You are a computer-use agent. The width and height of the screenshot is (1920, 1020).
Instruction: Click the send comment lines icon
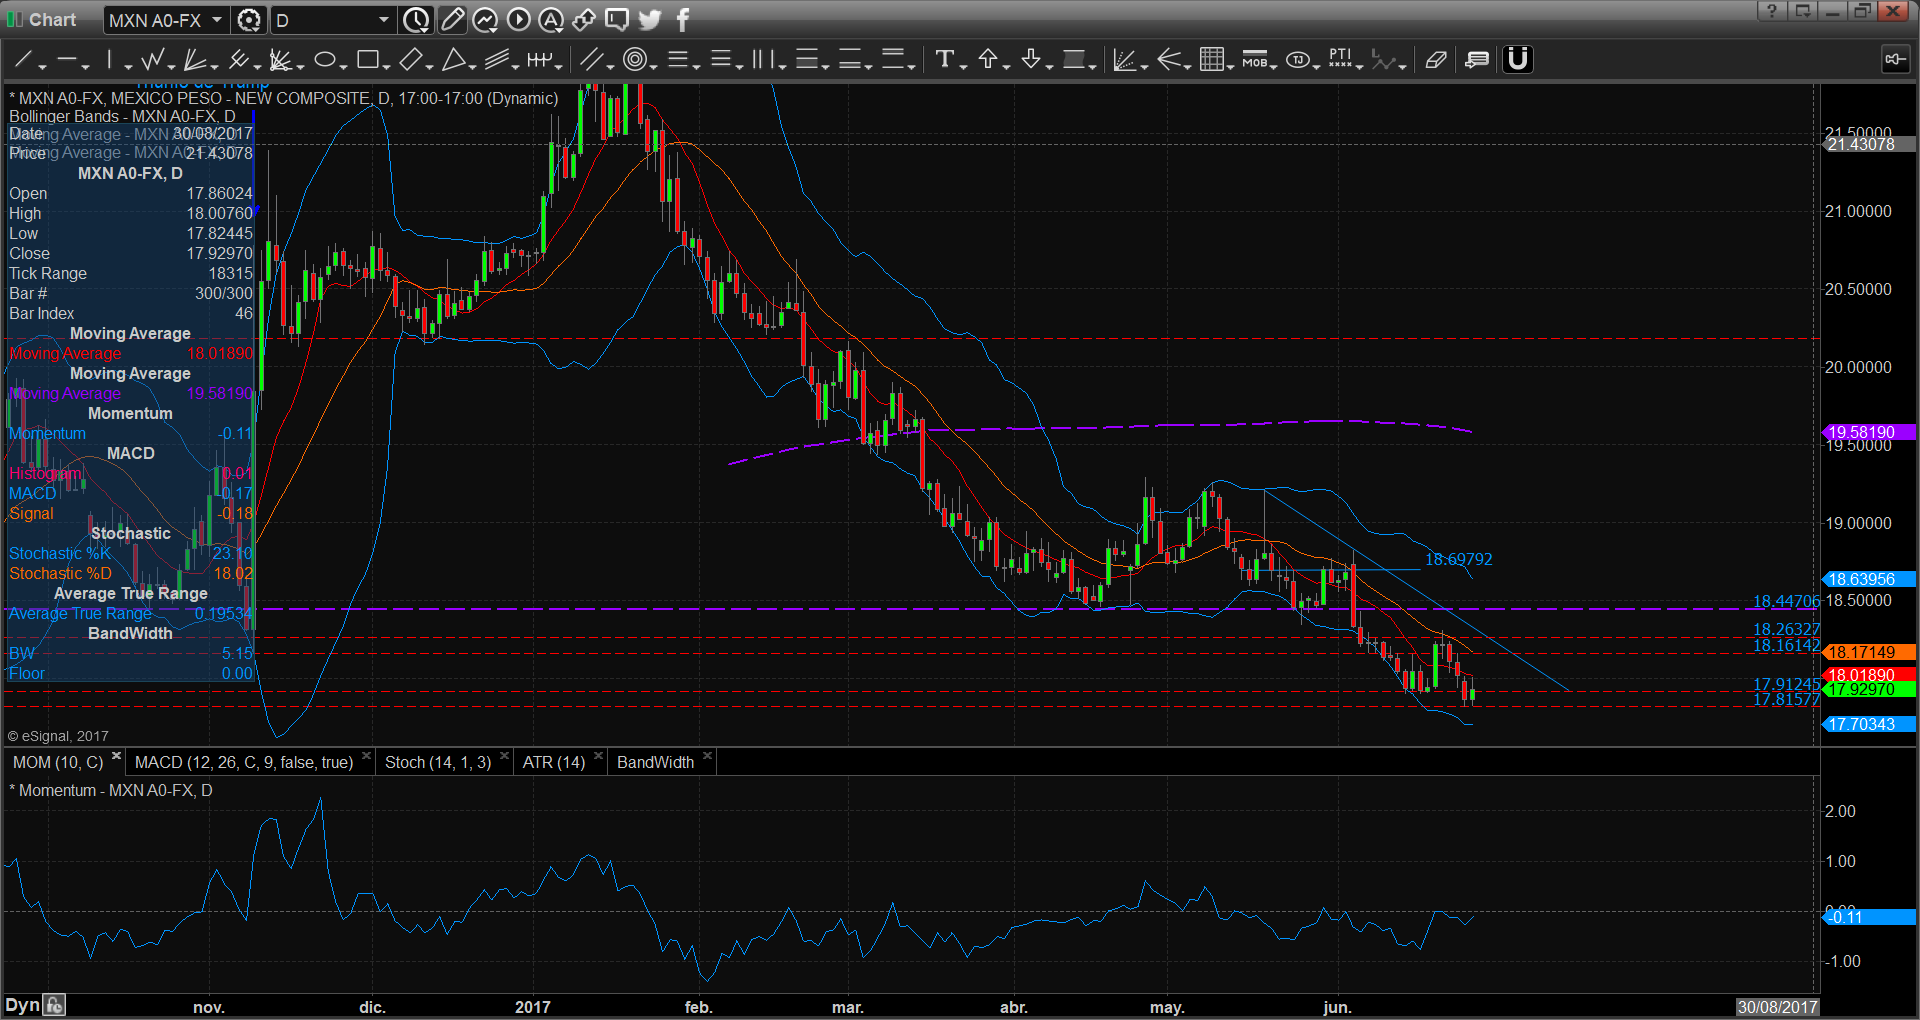pos(1476,60)
